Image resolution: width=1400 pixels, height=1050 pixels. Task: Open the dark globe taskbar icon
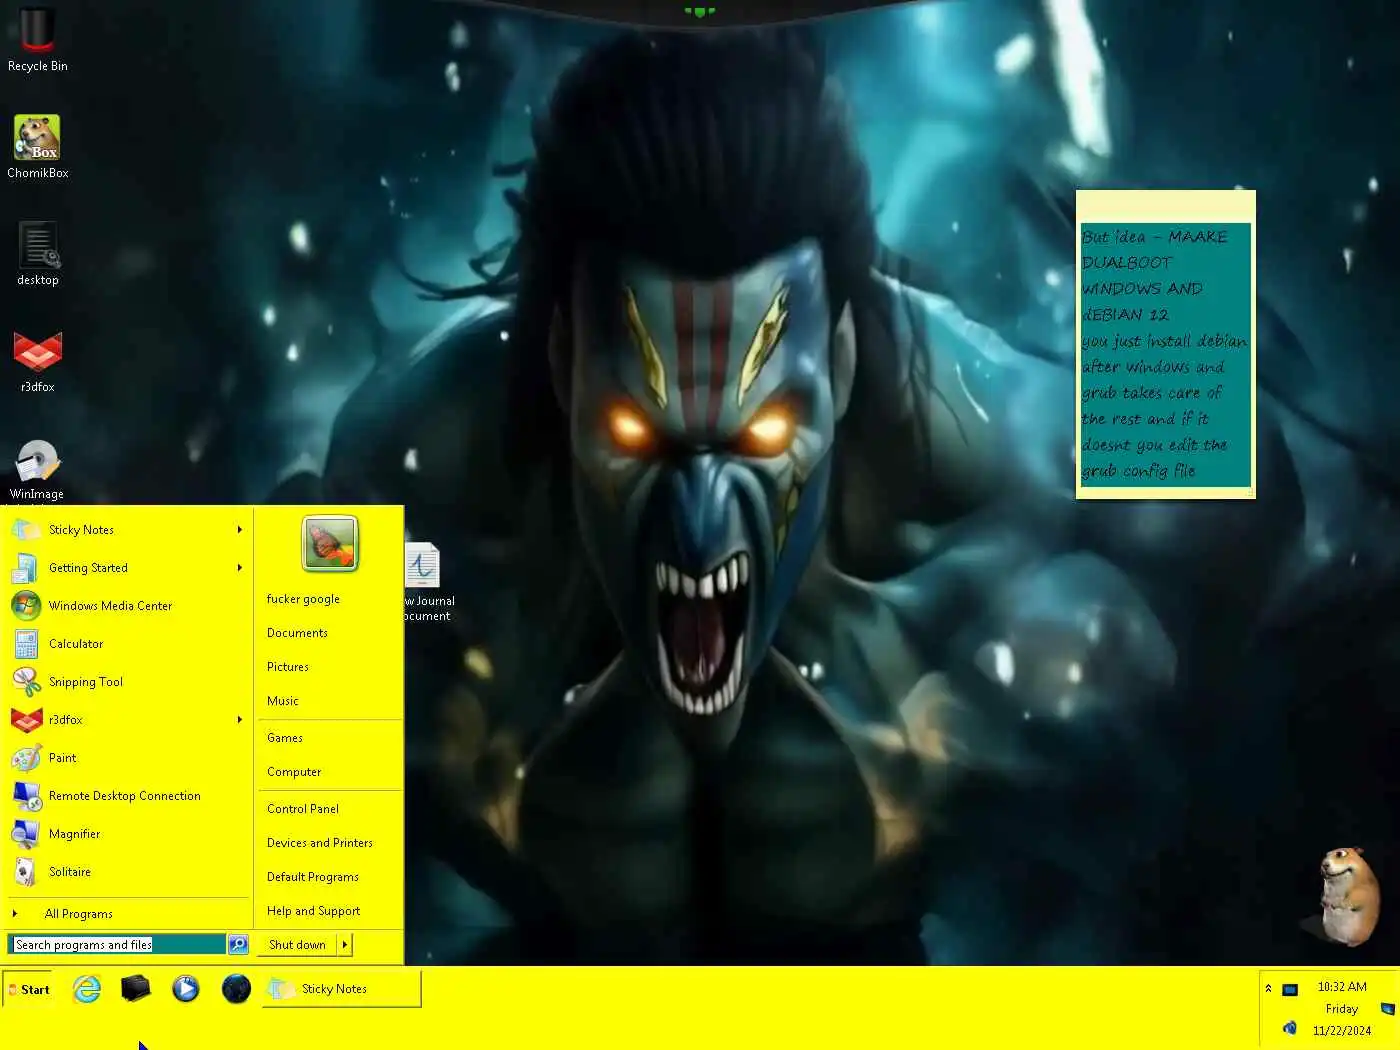[x=236, y=989]
